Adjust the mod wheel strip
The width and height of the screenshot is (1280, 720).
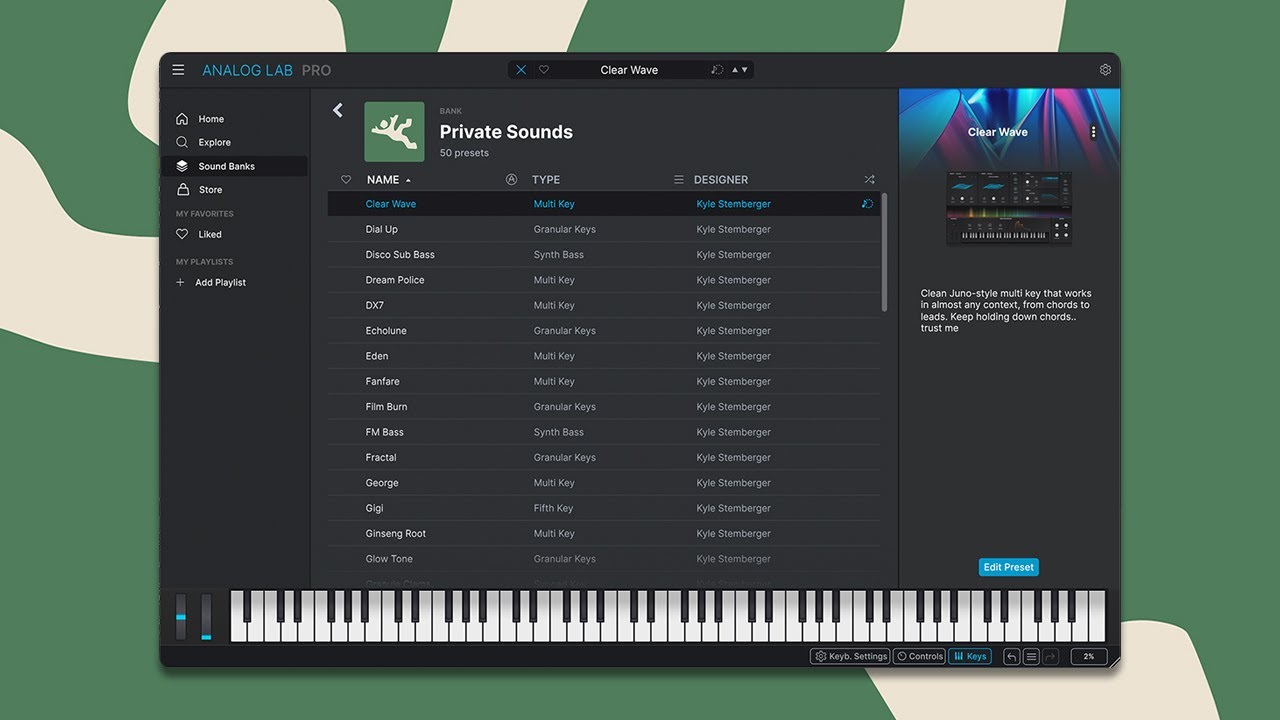206,617
